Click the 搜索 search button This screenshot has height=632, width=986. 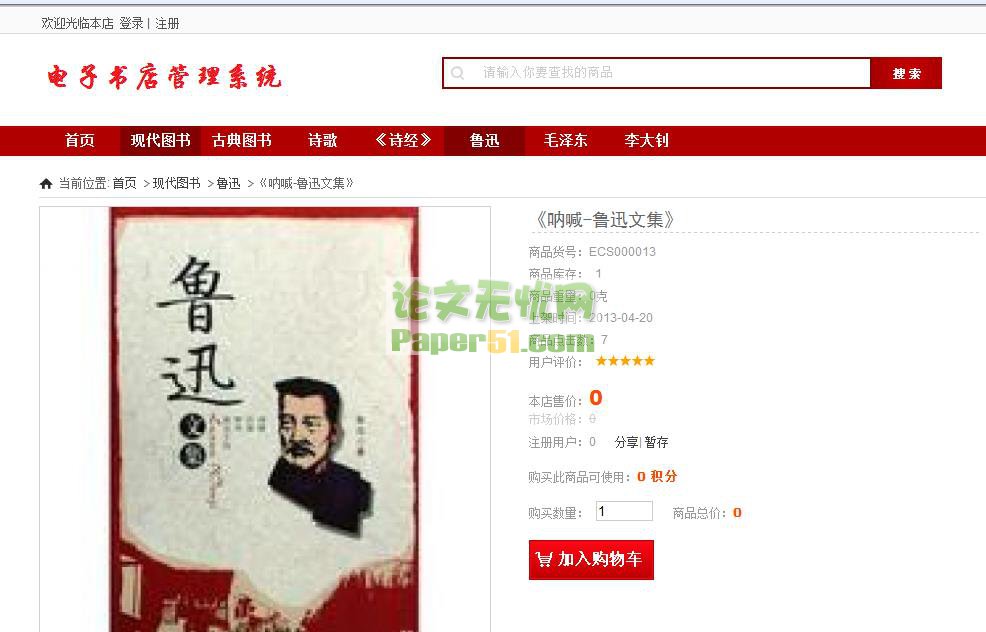[906, 73]
